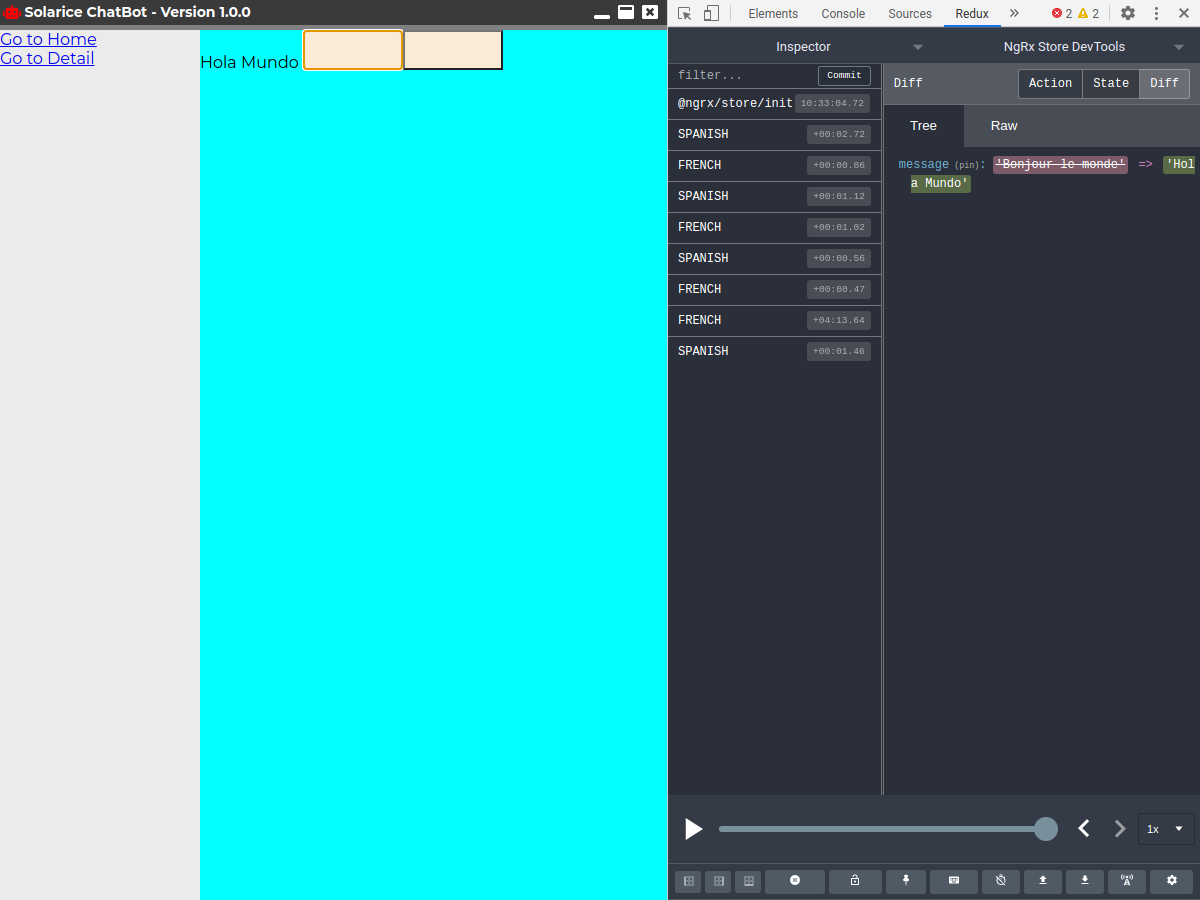This screenshot has width=1200, height=900.
Task: Pin the message property in the Diff view
Action: [966, 164]
